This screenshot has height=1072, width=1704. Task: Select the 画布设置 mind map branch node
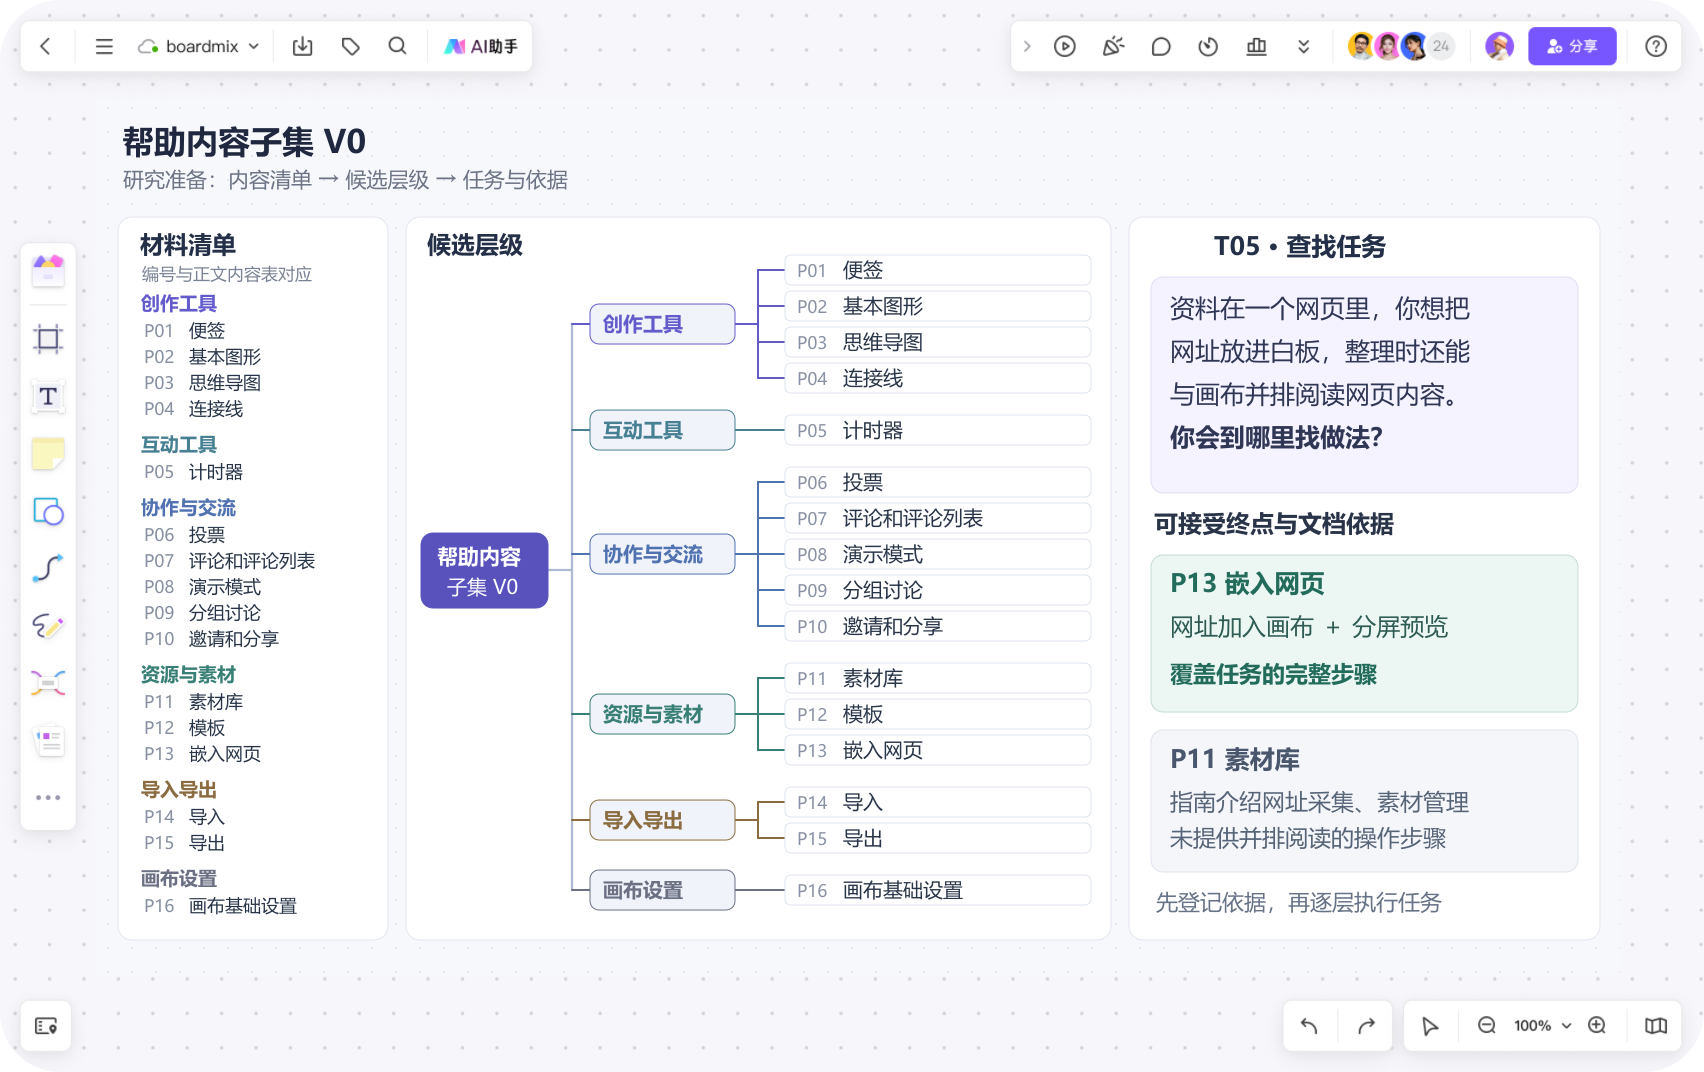662,890
